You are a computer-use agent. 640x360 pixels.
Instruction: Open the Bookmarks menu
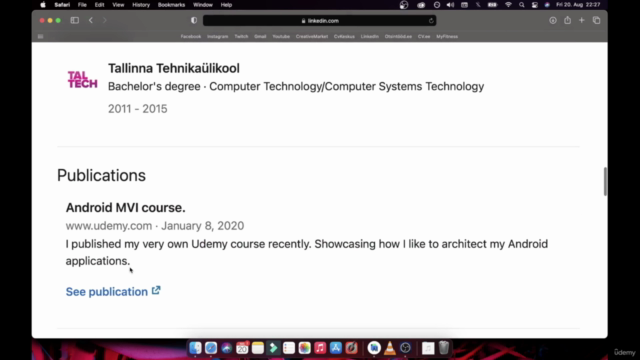click(x=171, y=5)
